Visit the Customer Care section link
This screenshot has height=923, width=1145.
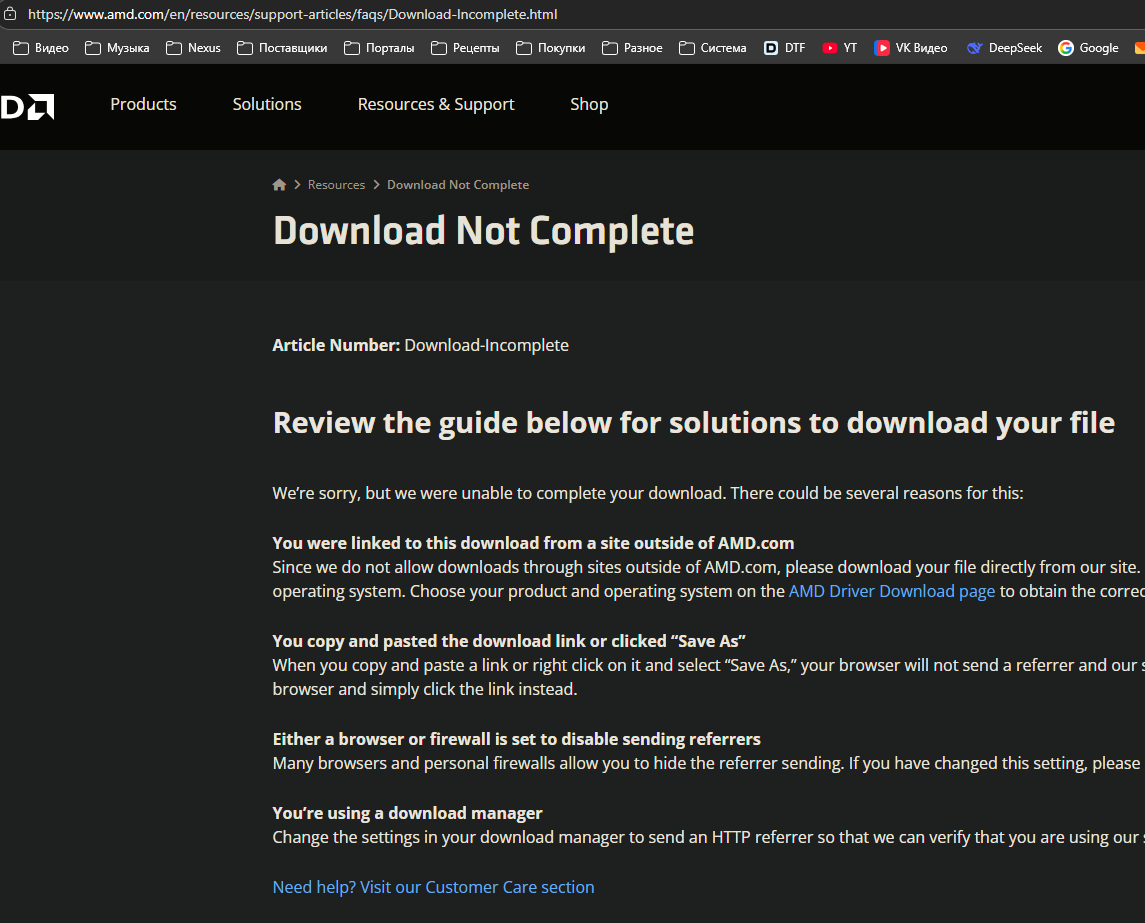tap(433, 887)
